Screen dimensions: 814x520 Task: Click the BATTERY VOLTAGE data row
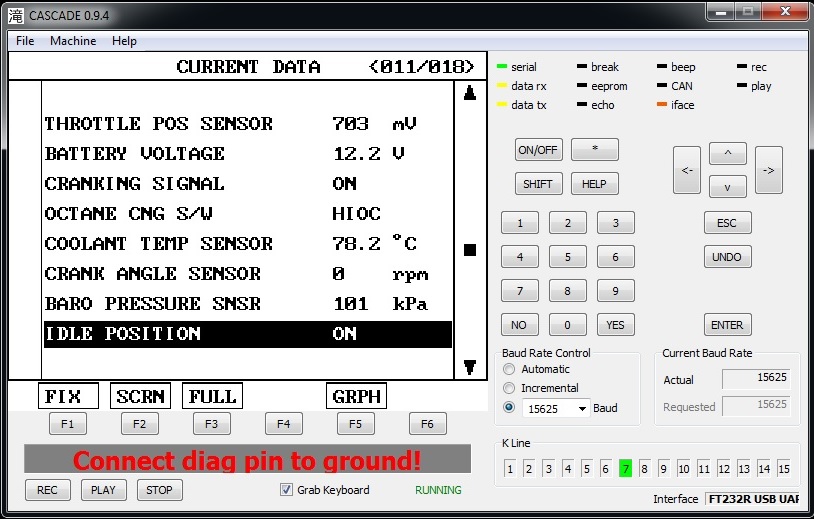248,154
